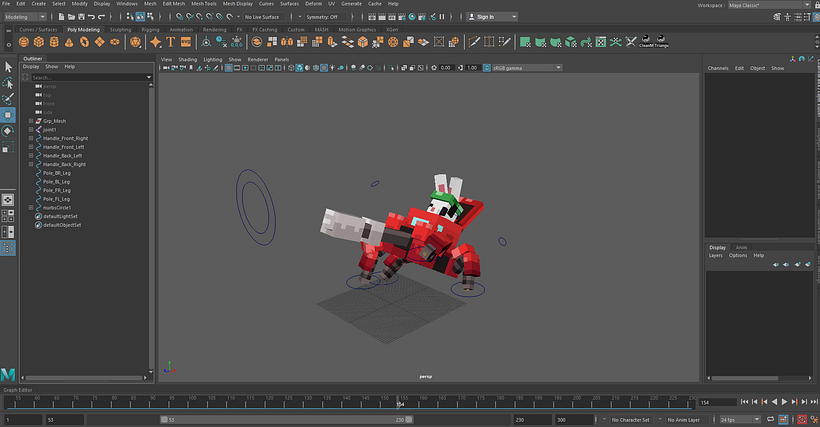Viewport: 820px width, 427px height.
Task: Click the Redo arrow icon
Action: pos(101,17)
